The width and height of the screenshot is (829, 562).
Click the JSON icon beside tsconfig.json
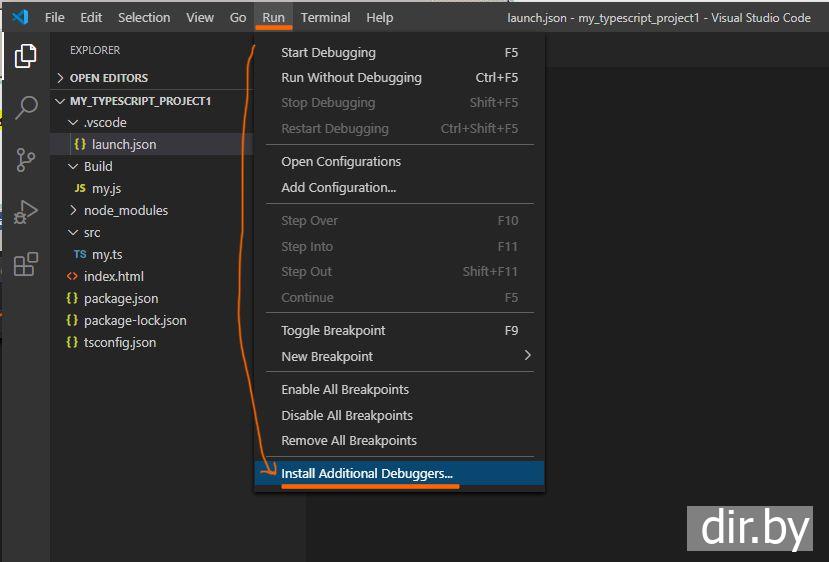click(72, 342)
